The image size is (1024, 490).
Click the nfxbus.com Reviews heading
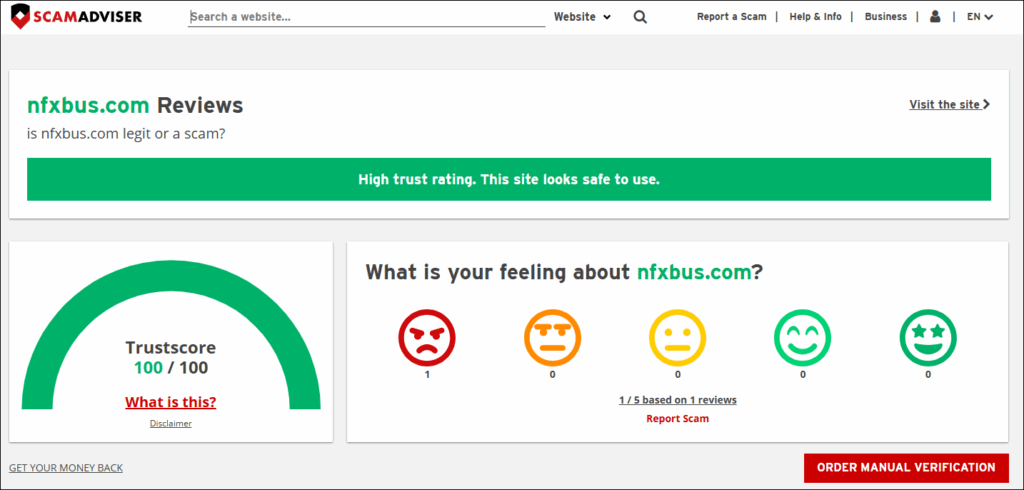[135, 105]
